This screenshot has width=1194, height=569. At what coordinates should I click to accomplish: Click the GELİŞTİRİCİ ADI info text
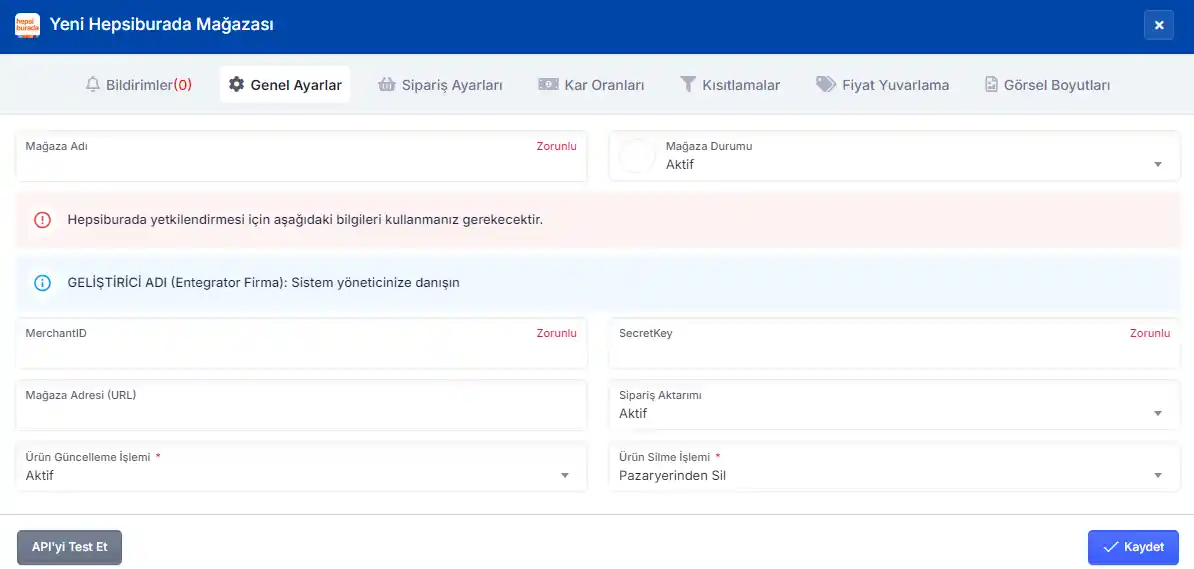pos(263,283)
